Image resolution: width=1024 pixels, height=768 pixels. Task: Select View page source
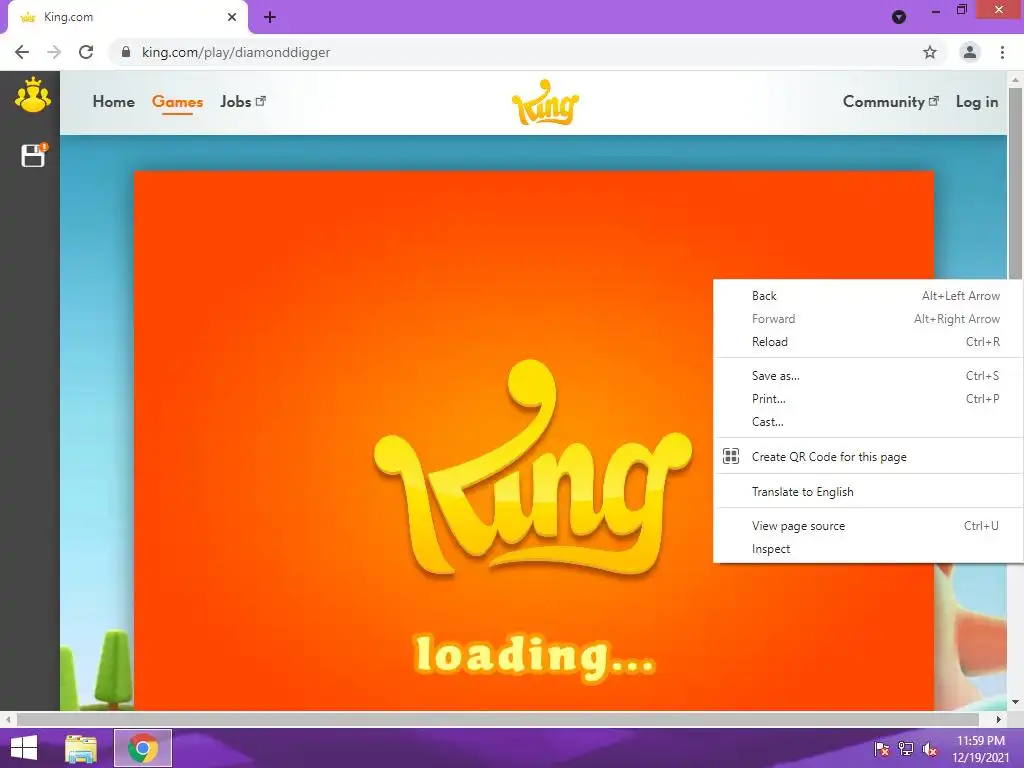click(x=869, y=526)
